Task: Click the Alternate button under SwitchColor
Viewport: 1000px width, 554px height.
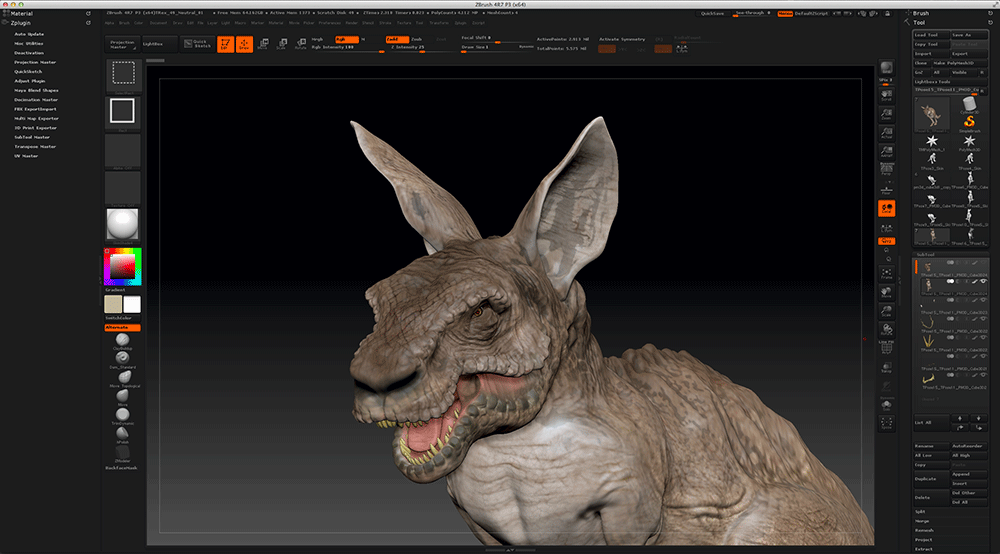Action: (x=122, y=327)
